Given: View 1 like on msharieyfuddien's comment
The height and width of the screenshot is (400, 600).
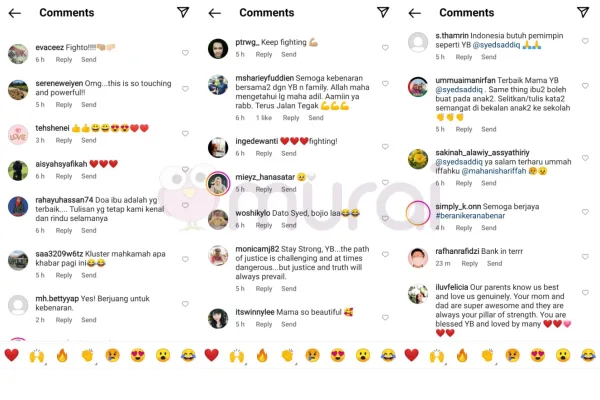Looking at the screenshot, I should tap(264, 118).
